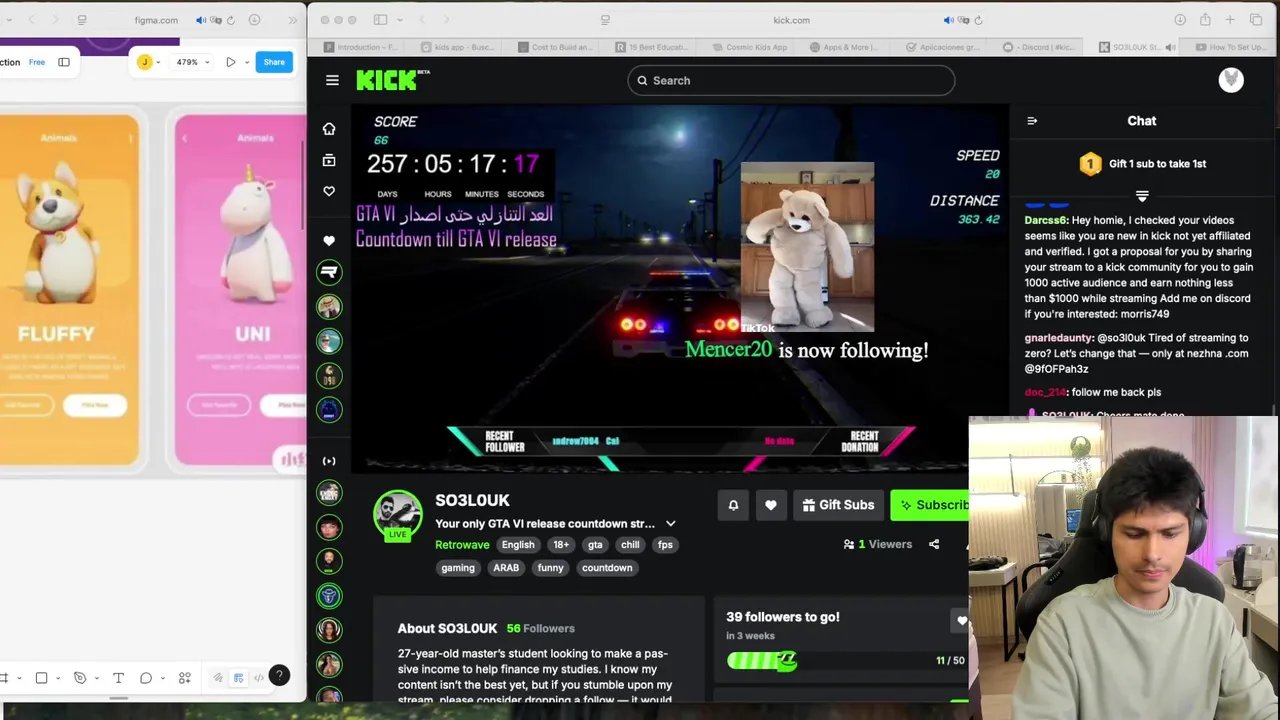
Task: Click the Free plan label in Figma
Action: [x=37, y=62]
